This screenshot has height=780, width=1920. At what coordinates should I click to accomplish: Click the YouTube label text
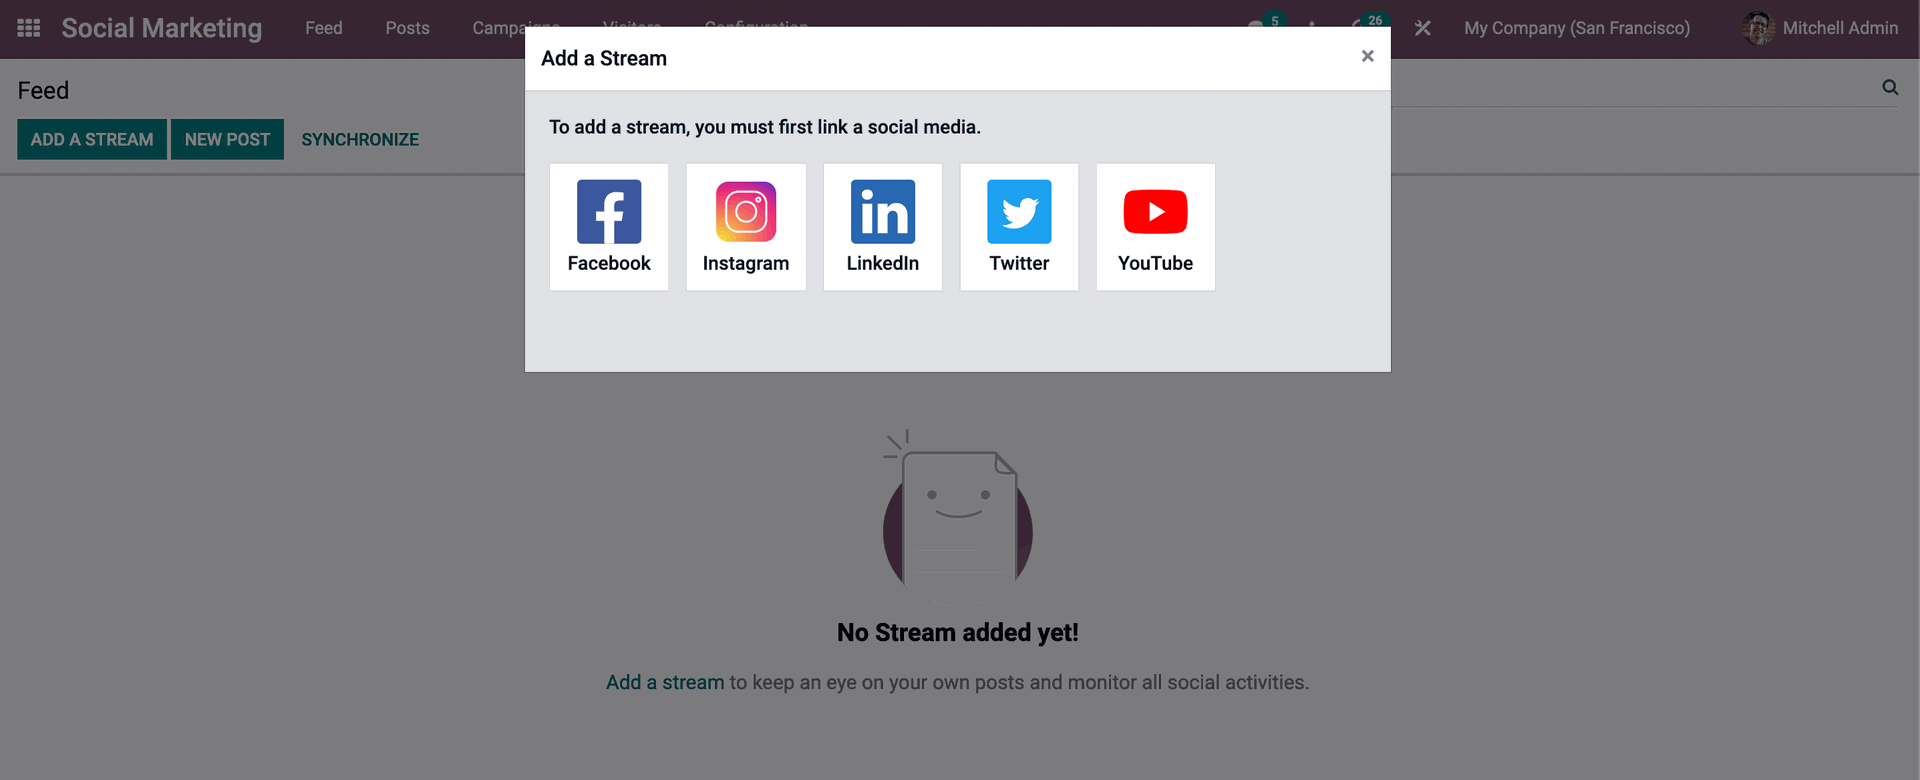[x=1156, y=263]
